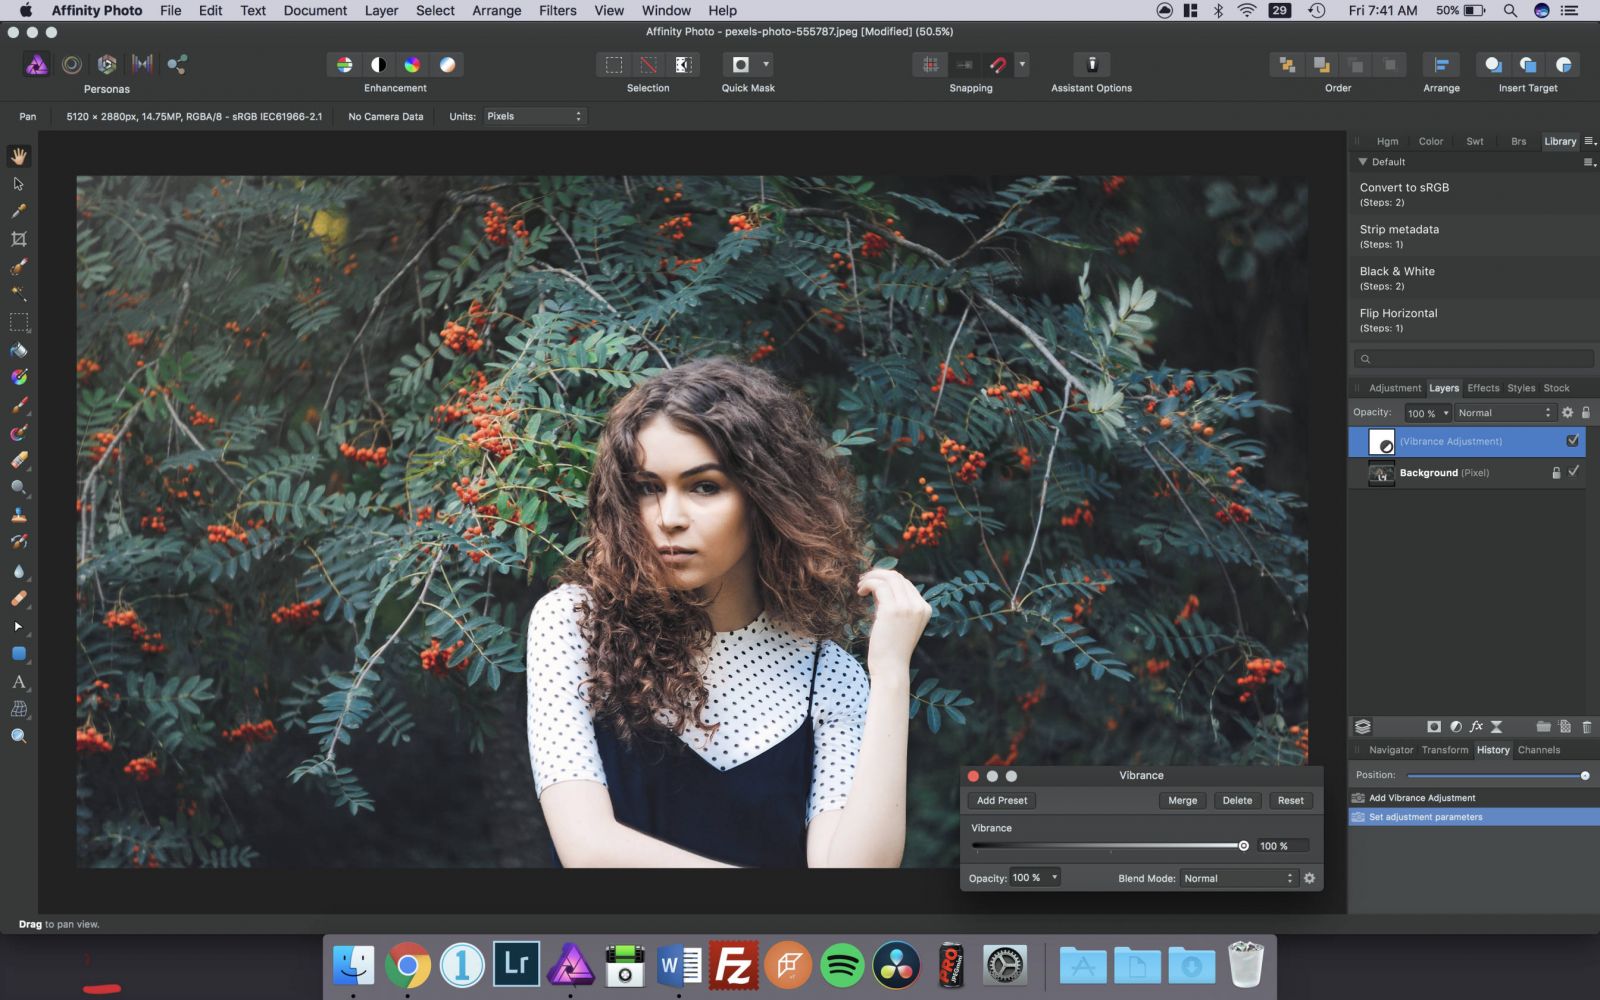
Task: Click the Delete Layer trash icon
Action: point(1587,727)
